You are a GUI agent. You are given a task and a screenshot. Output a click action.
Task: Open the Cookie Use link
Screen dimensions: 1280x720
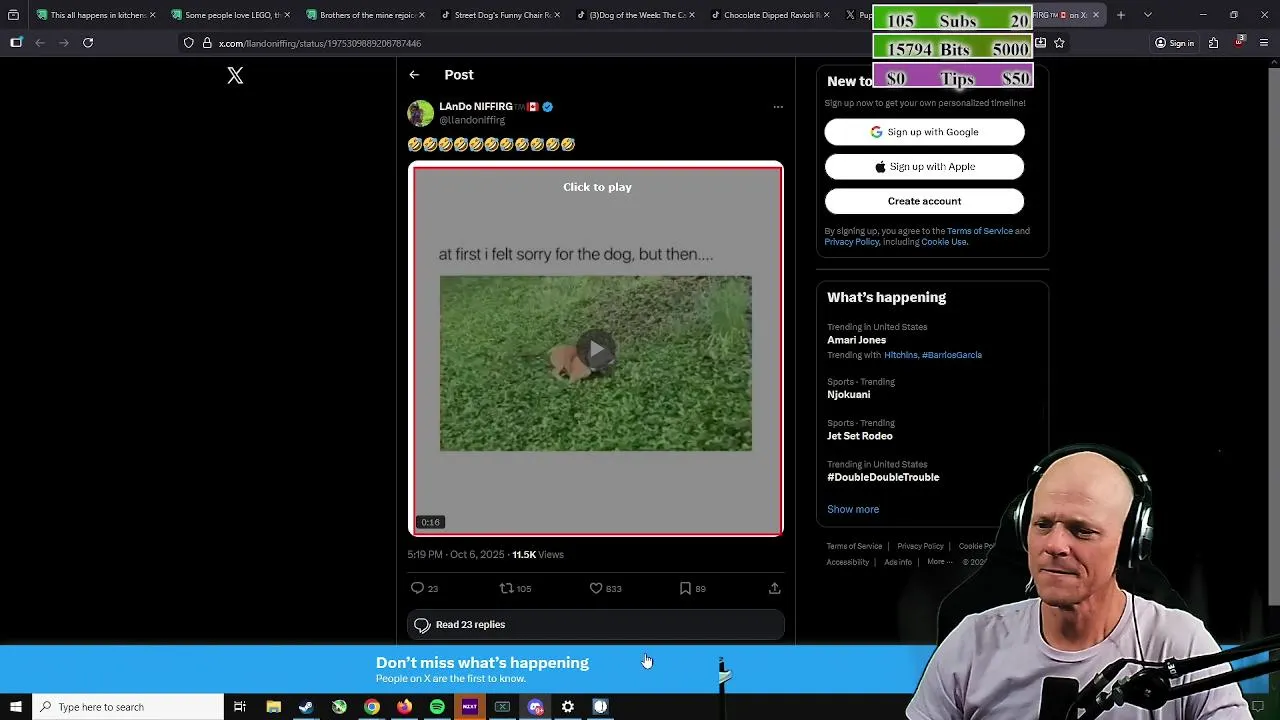(943, 242)
